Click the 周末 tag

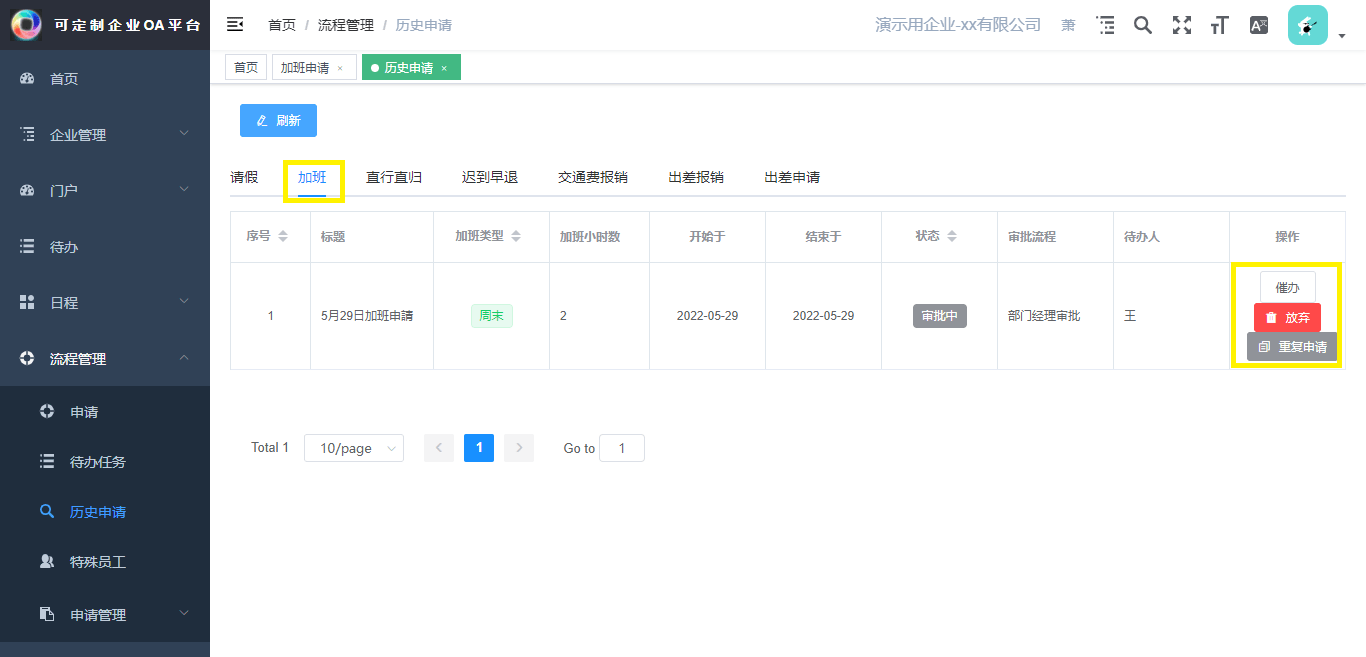coord(491,316)
